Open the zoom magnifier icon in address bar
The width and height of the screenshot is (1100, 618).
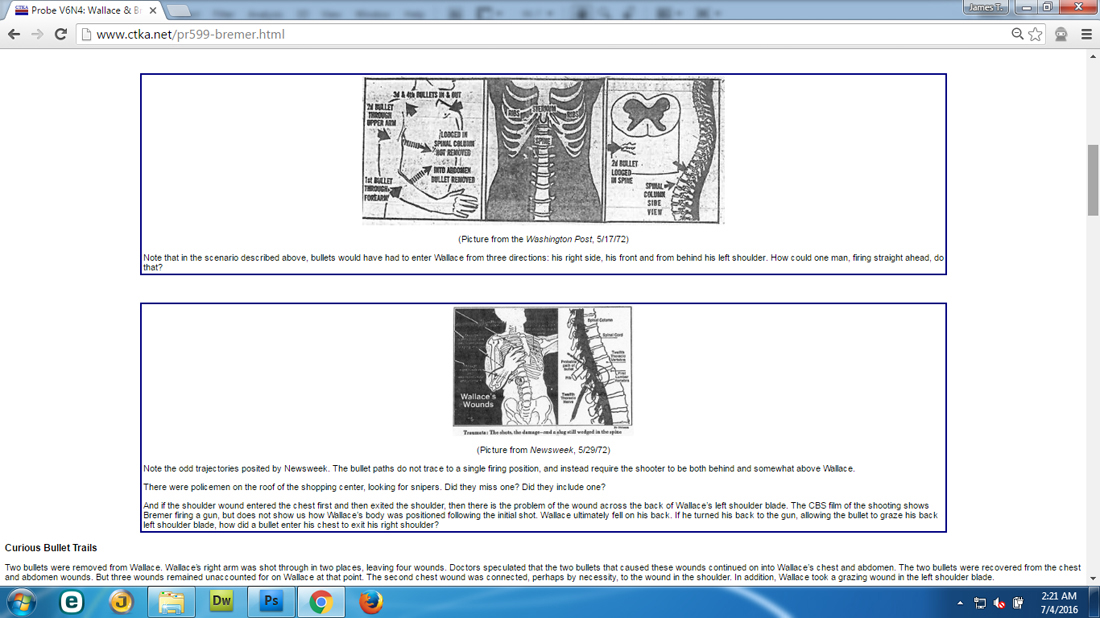click(x=1017, y=34)
